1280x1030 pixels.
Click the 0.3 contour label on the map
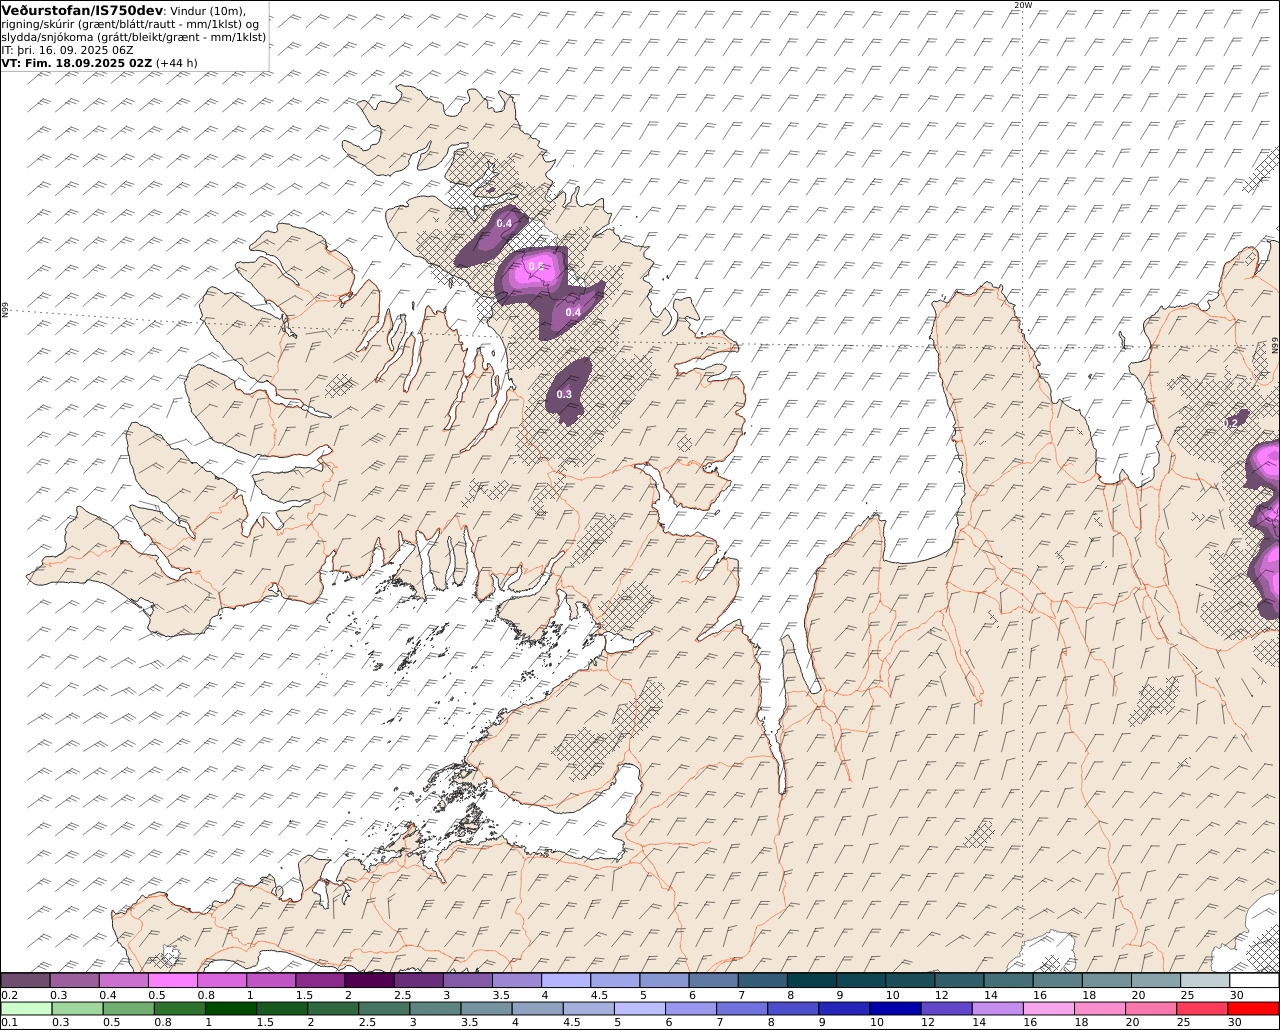click(564, 394)
